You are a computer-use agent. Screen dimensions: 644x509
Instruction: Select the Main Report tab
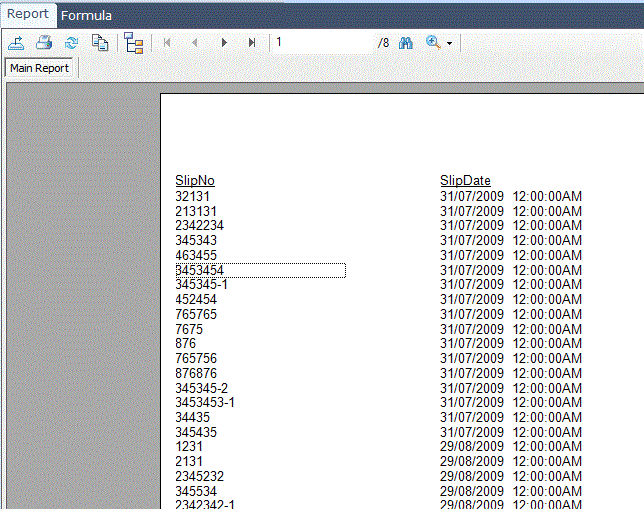coord(40,68)
